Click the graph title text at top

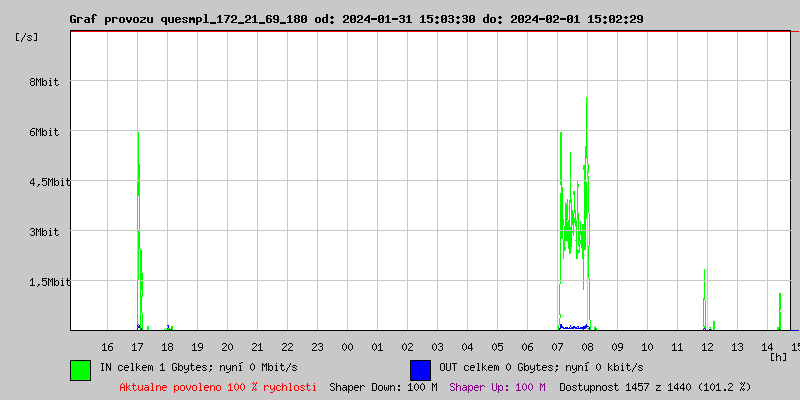357,19
